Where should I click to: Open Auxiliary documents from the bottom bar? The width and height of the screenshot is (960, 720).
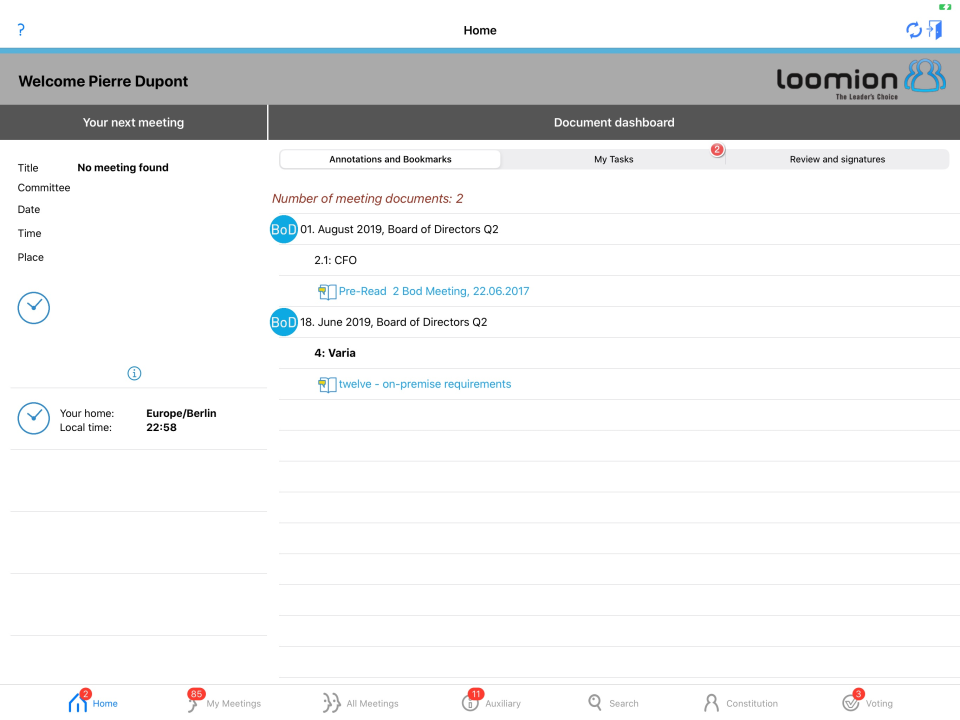(x=491, y=702)
